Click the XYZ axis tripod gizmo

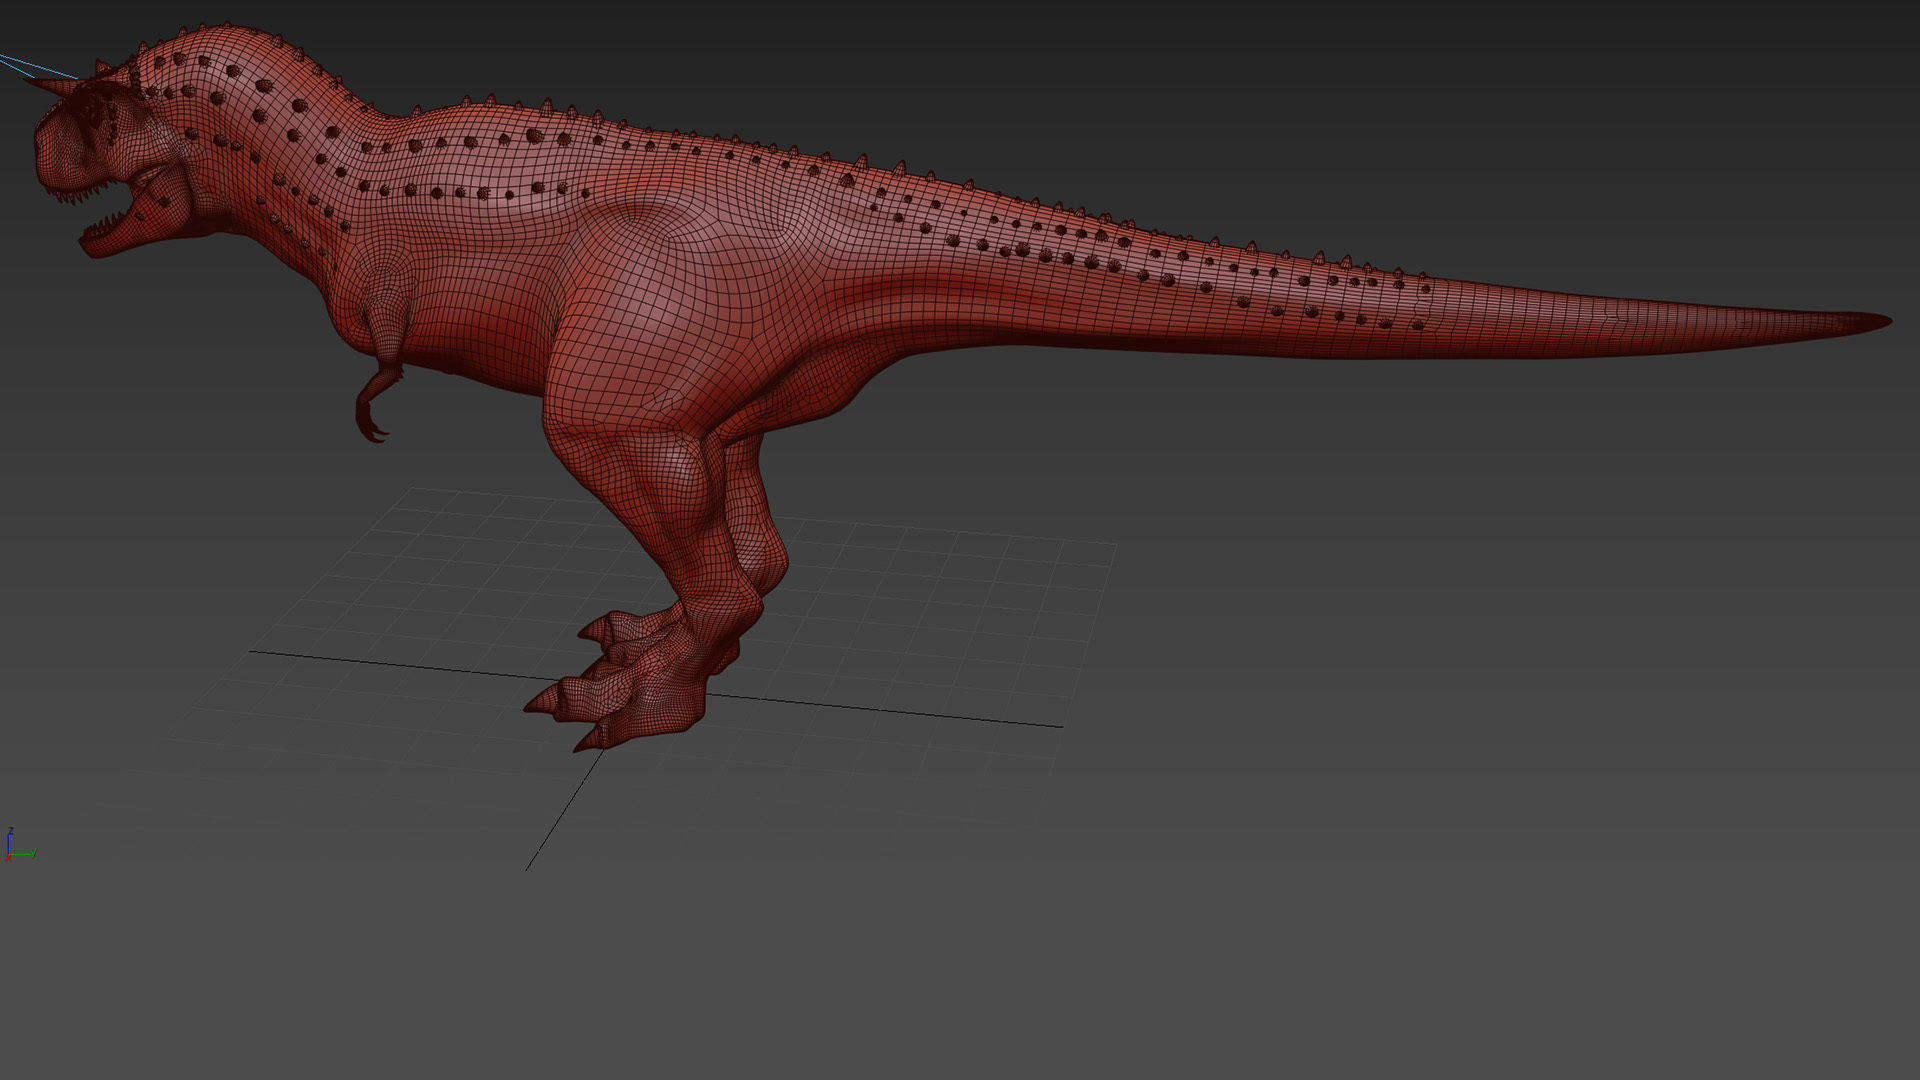[19, 845]
